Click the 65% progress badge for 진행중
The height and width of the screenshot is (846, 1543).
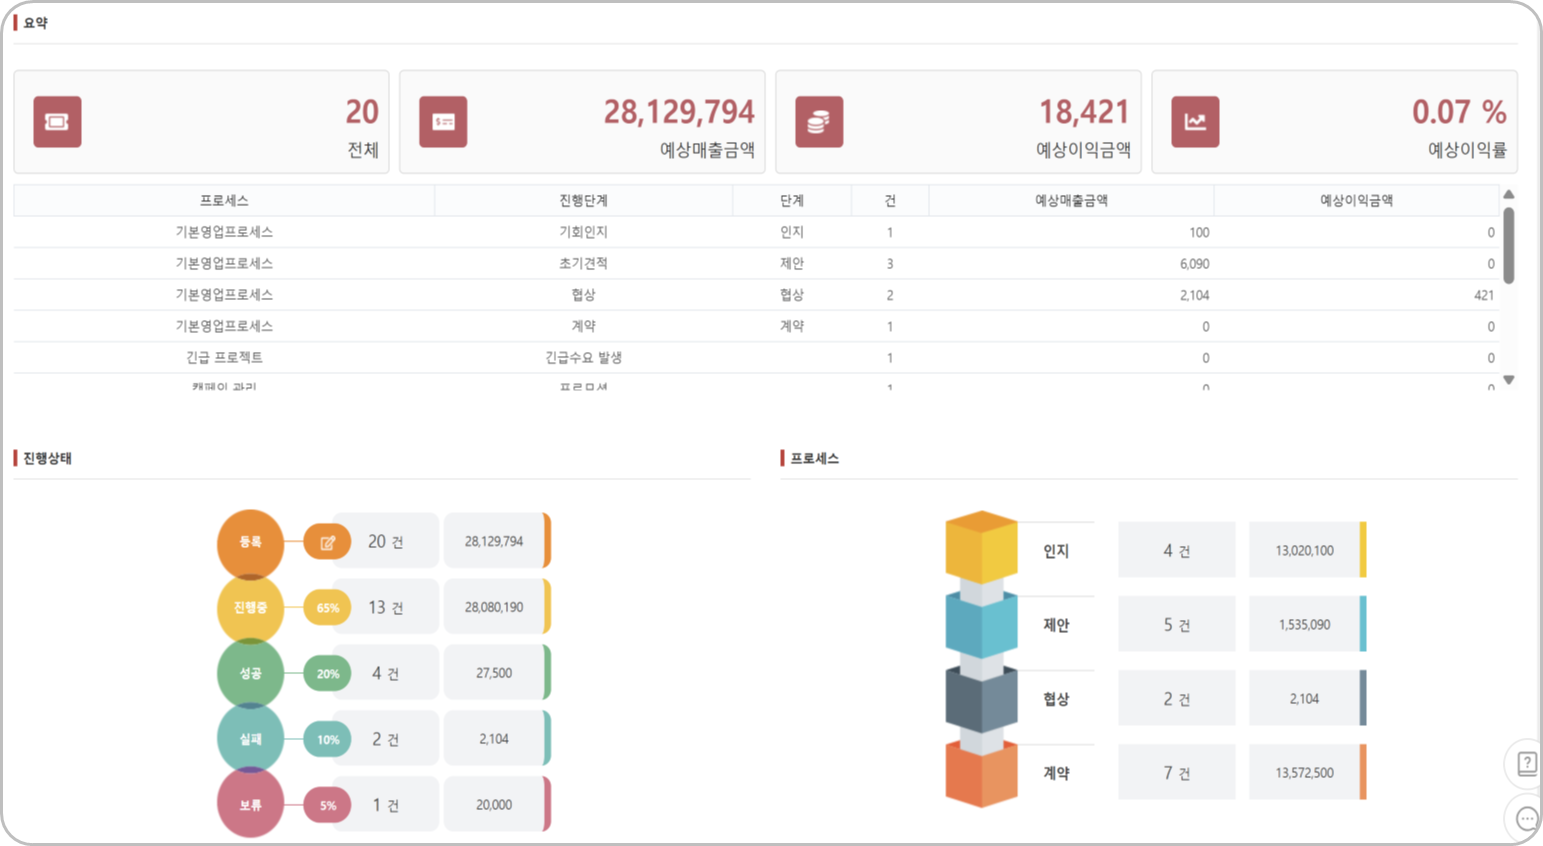tap(327, 608)
